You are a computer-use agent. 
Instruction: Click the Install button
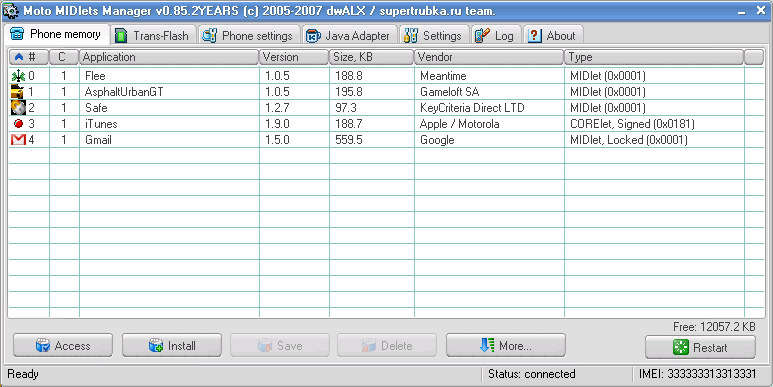[172, 346]
